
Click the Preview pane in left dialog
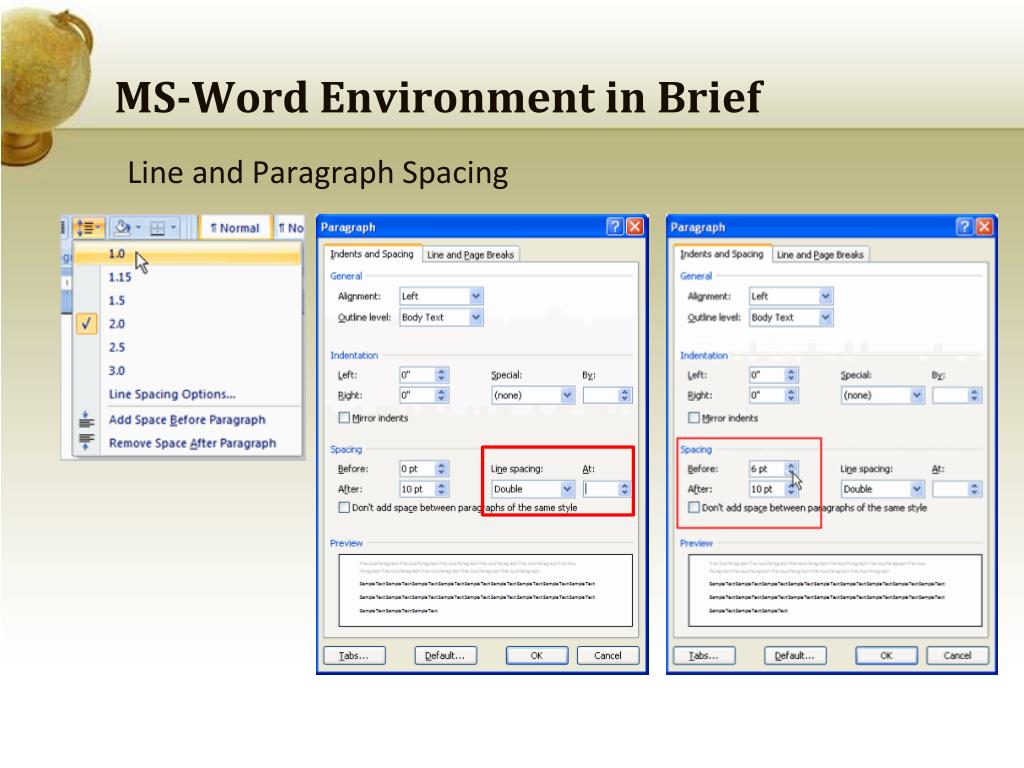(486, 590)
